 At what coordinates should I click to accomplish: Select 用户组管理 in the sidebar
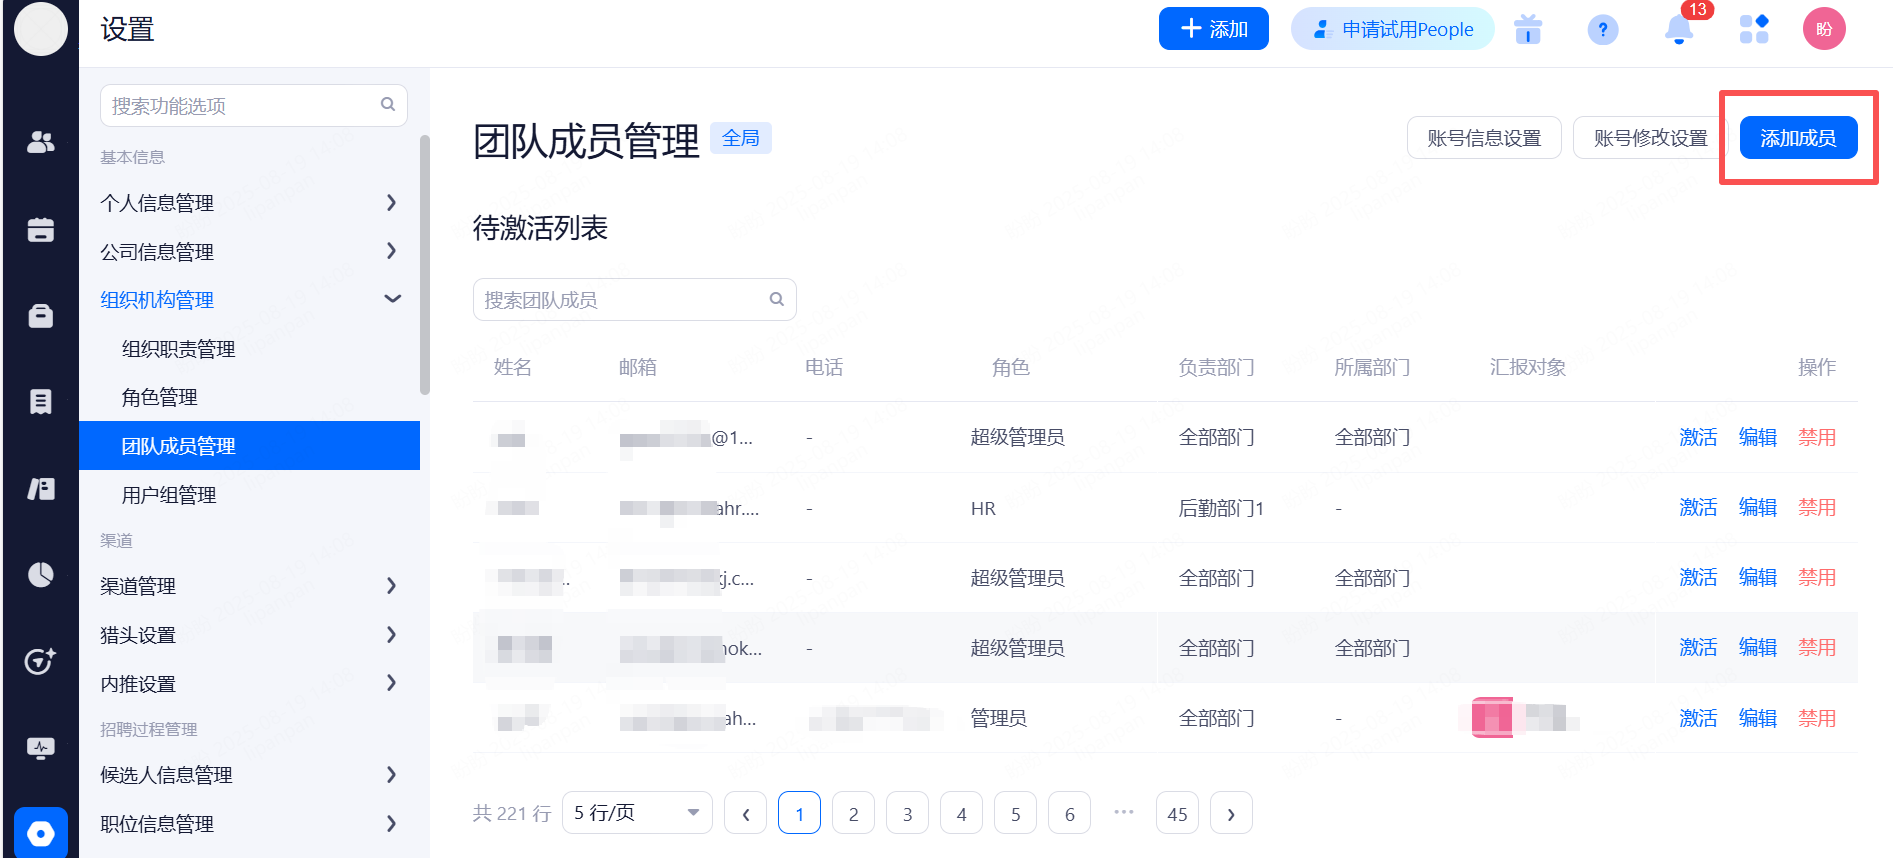[x=169, y=495]
